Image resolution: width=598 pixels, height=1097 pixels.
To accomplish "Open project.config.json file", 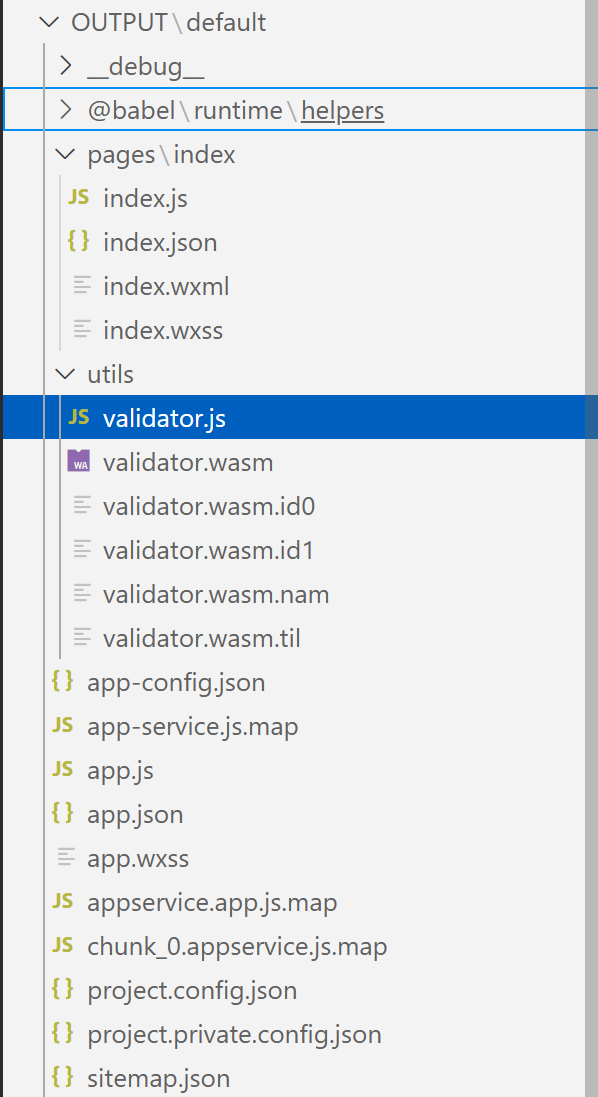I will pyautogui.click(x=192, y=990).
